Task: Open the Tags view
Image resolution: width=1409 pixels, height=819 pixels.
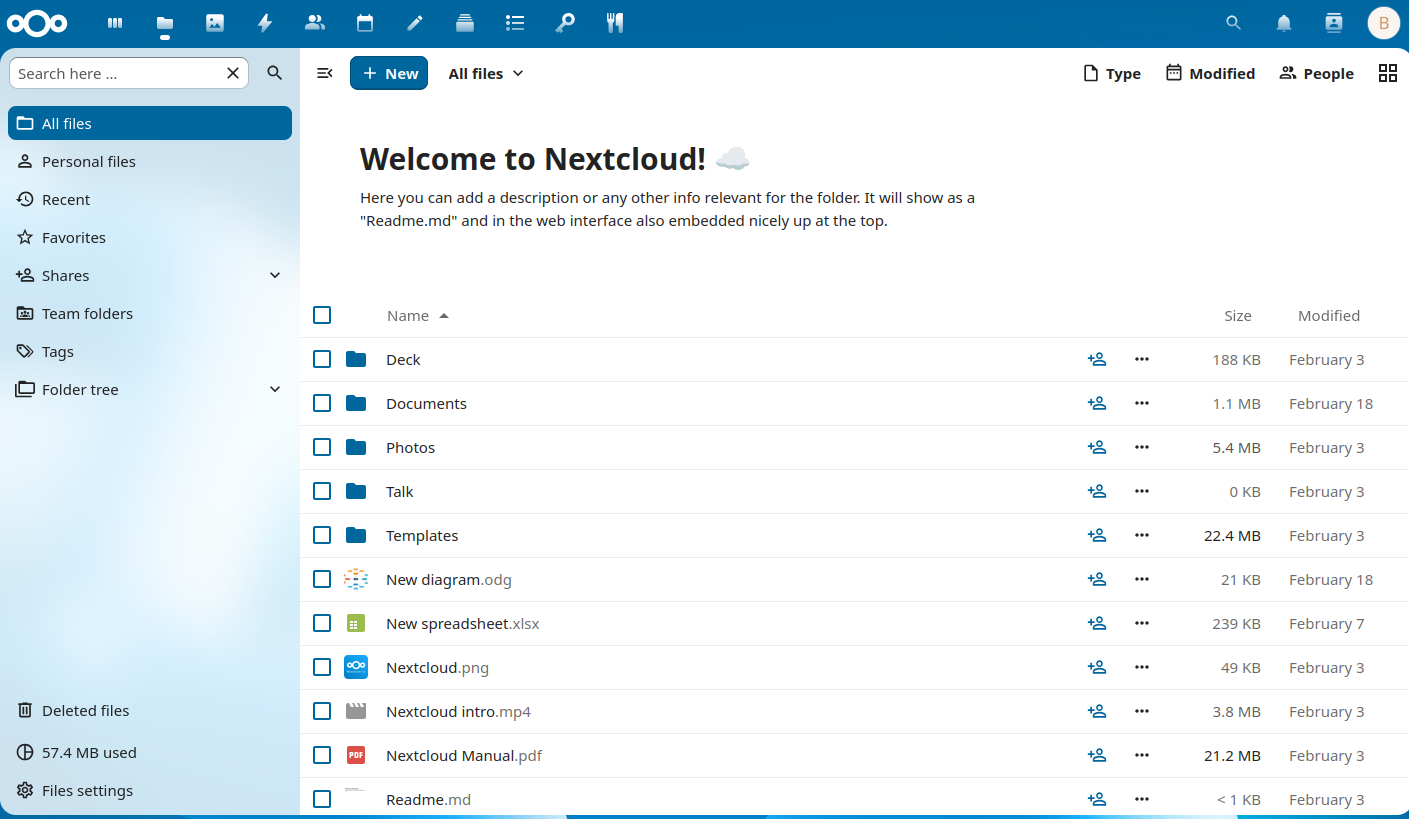Action: pos(150,351)
